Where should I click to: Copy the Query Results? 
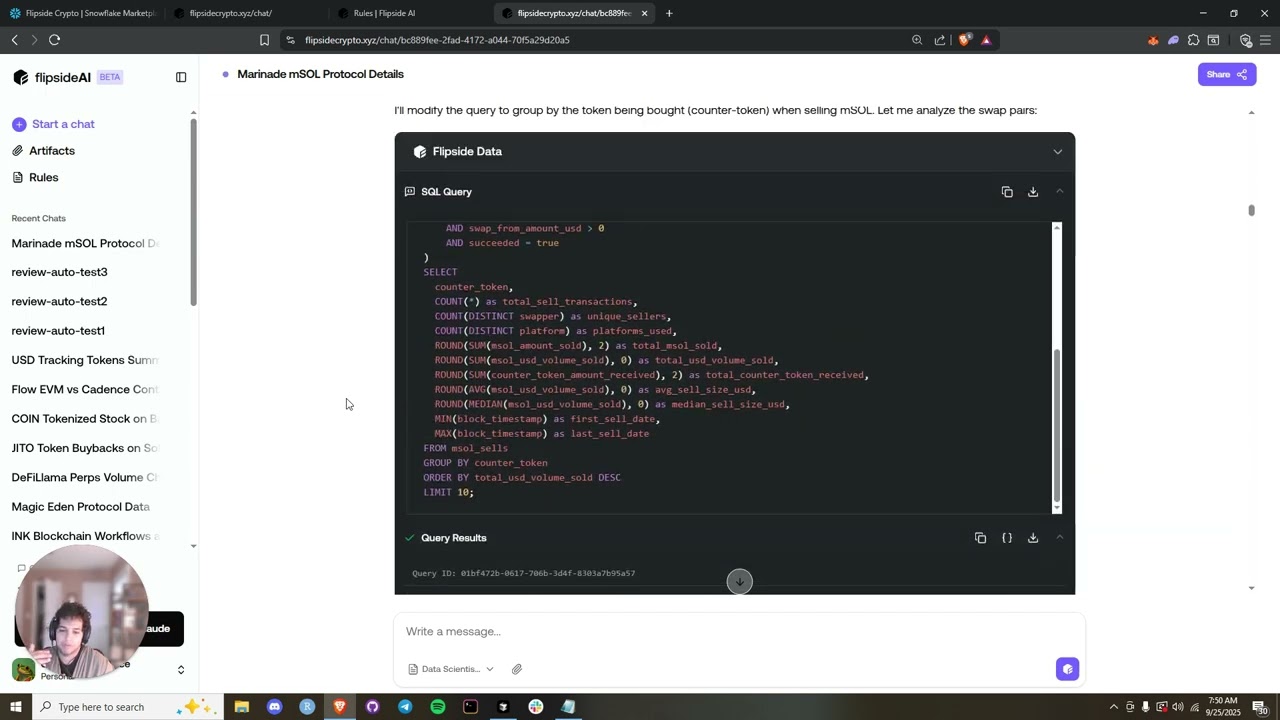click(x=980, y=538)
